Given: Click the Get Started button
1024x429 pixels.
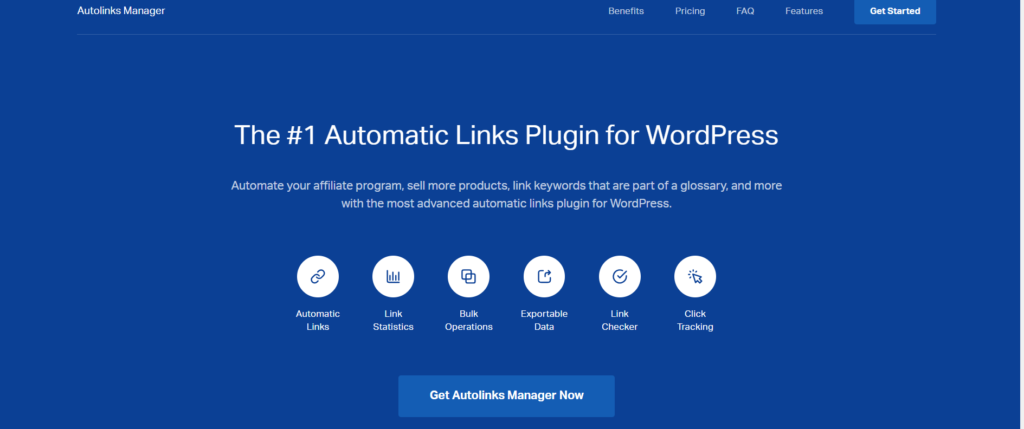Looking at the screenshot, I should click(x=895, y=11).
